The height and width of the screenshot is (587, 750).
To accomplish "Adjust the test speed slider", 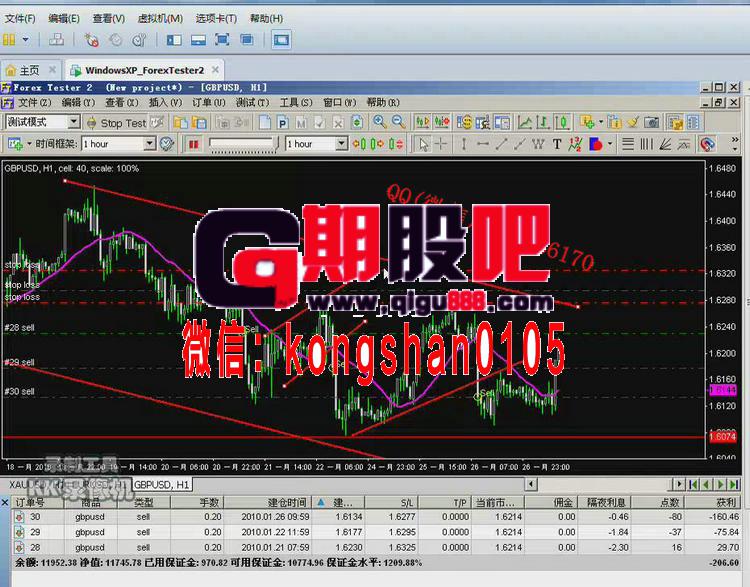I will pos(243,144).
